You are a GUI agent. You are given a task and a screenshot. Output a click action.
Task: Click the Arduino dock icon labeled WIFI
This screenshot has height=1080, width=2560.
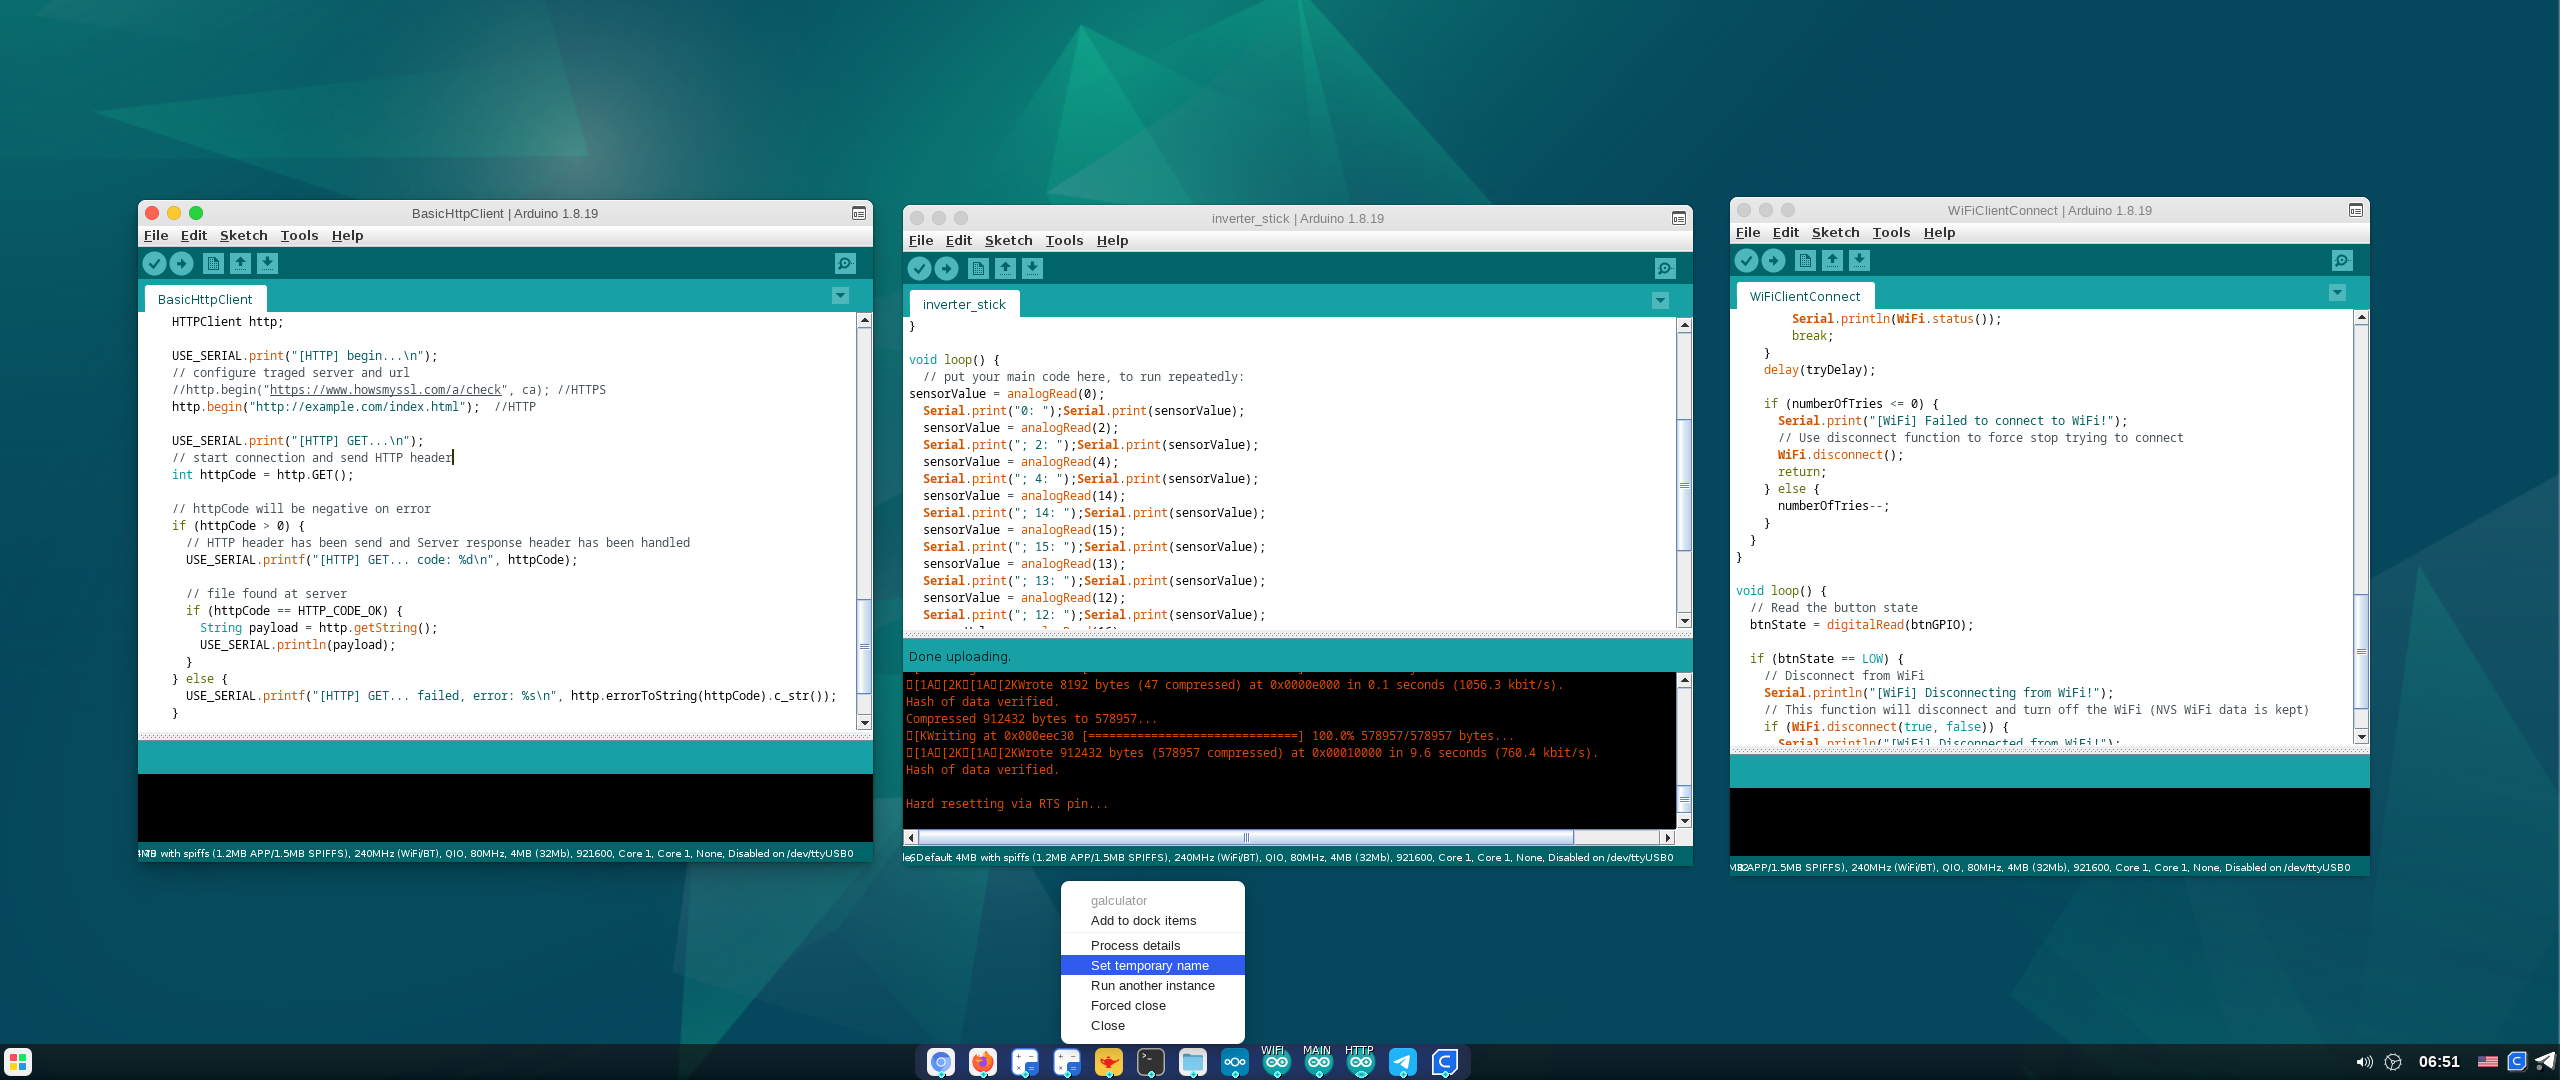(x=1276, y=1062)
